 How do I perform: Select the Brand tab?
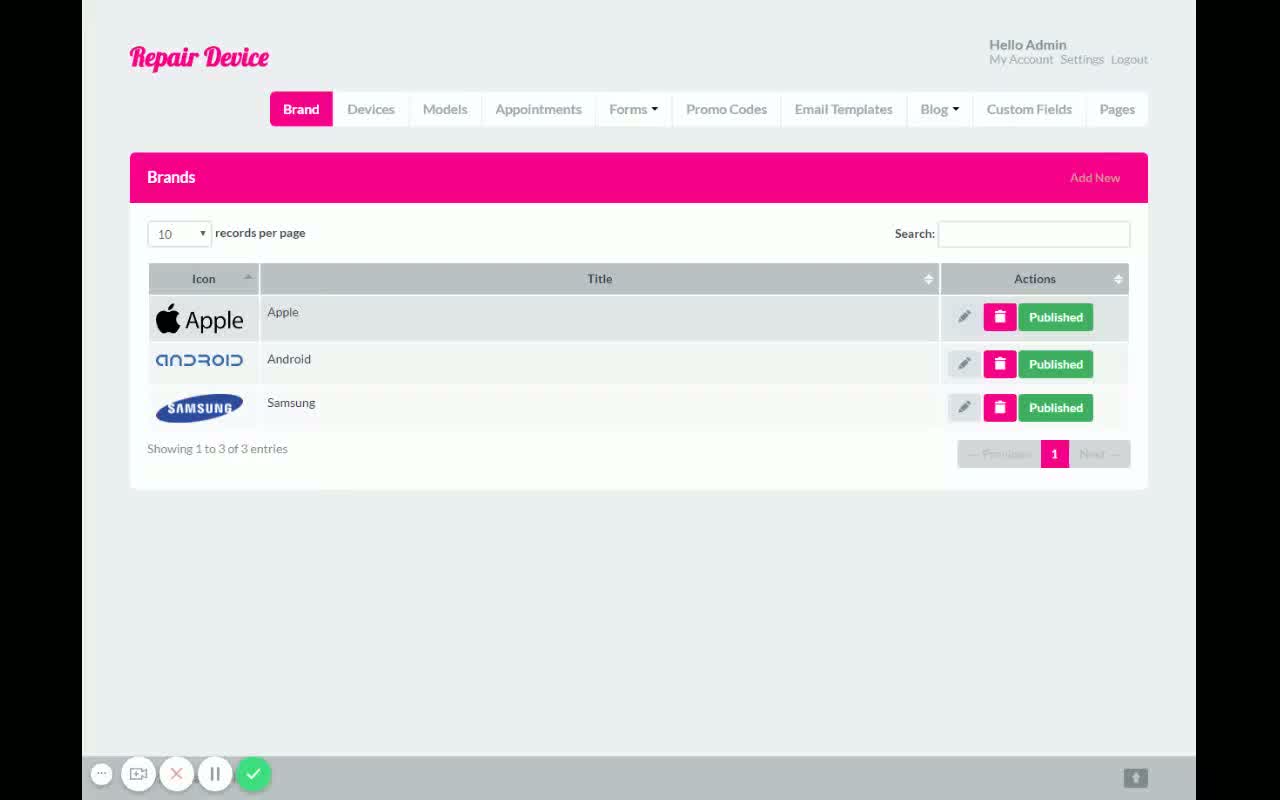[301, 109]
